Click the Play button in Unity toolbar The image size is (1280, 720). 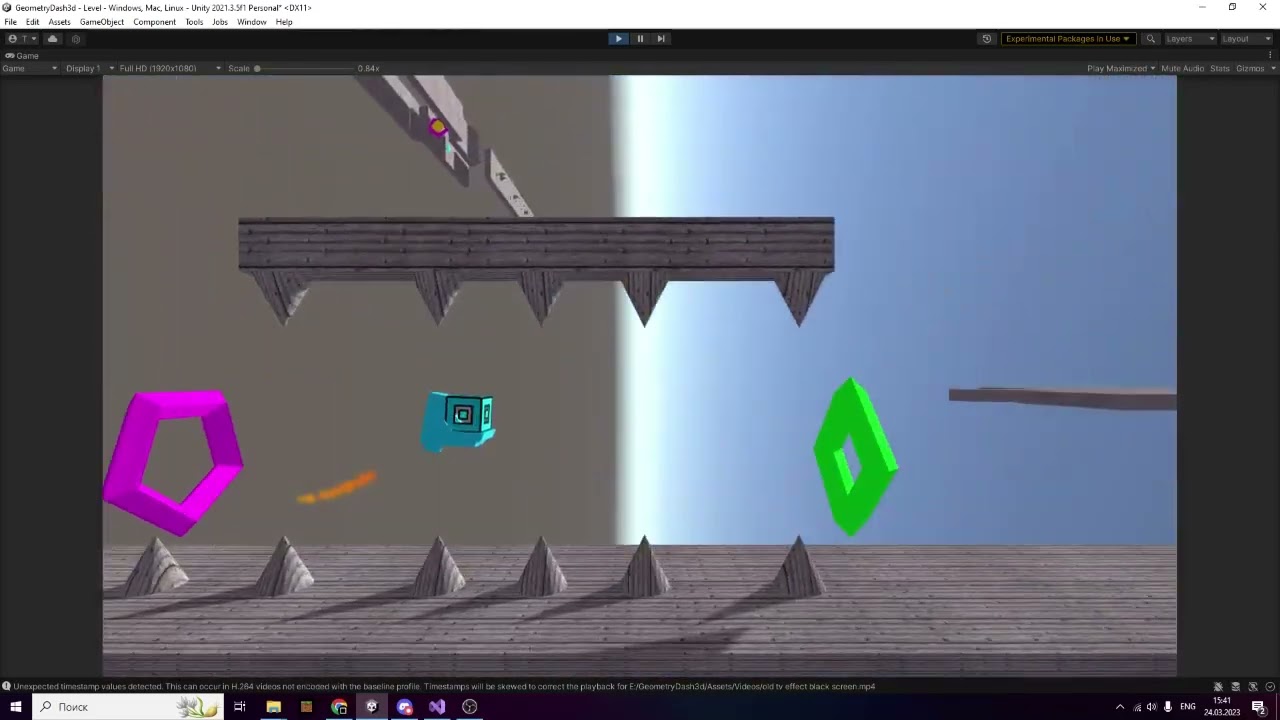[618, 39]
